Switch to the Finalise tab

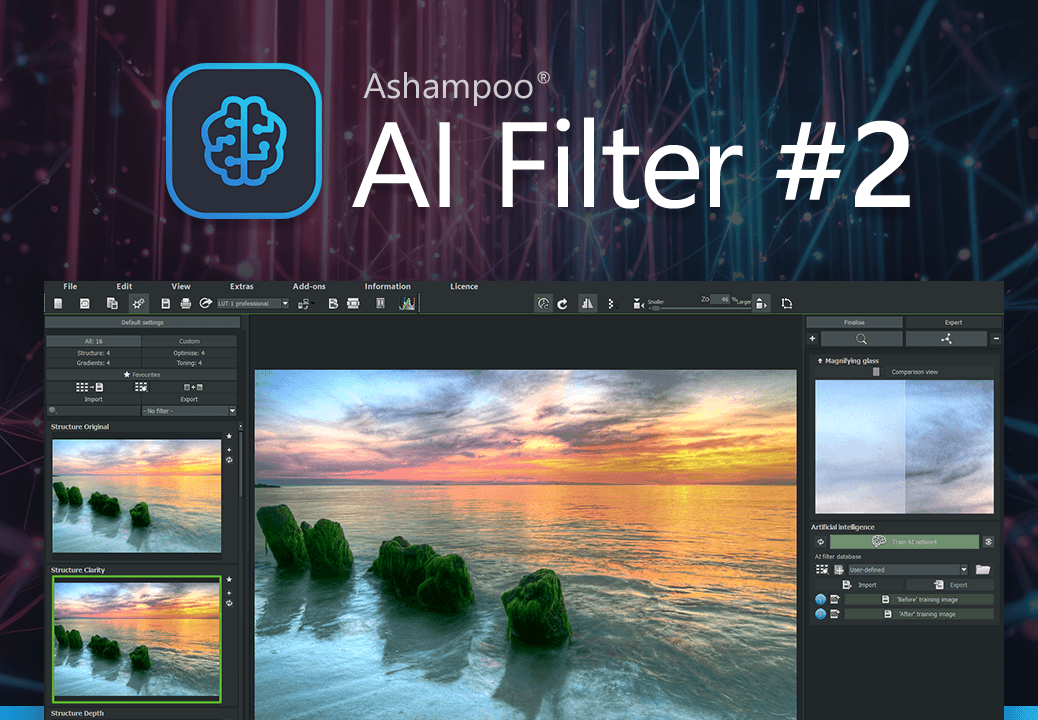[x=854, y=322]
